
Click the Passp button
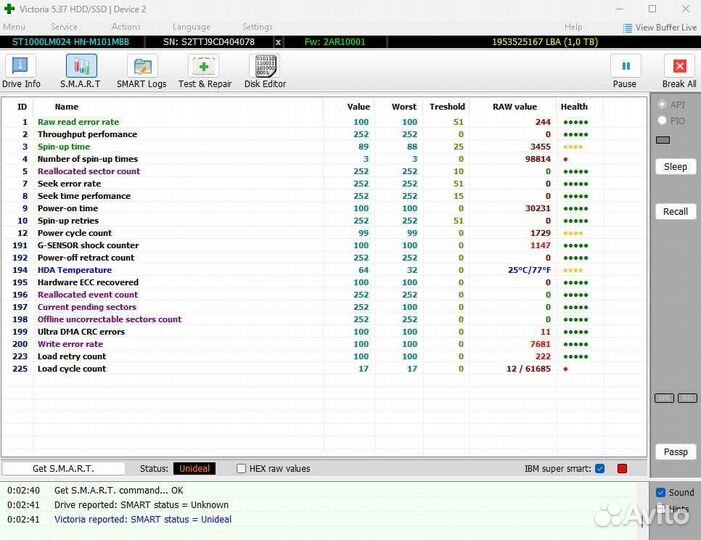pyautogui.click(x=676, y=452)
